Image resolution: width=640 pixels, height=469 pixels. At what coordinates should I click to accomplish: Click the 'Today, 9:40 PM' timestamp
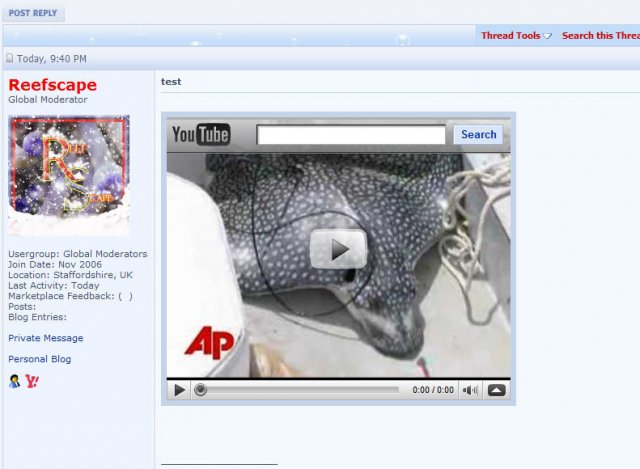pos(52,59)
